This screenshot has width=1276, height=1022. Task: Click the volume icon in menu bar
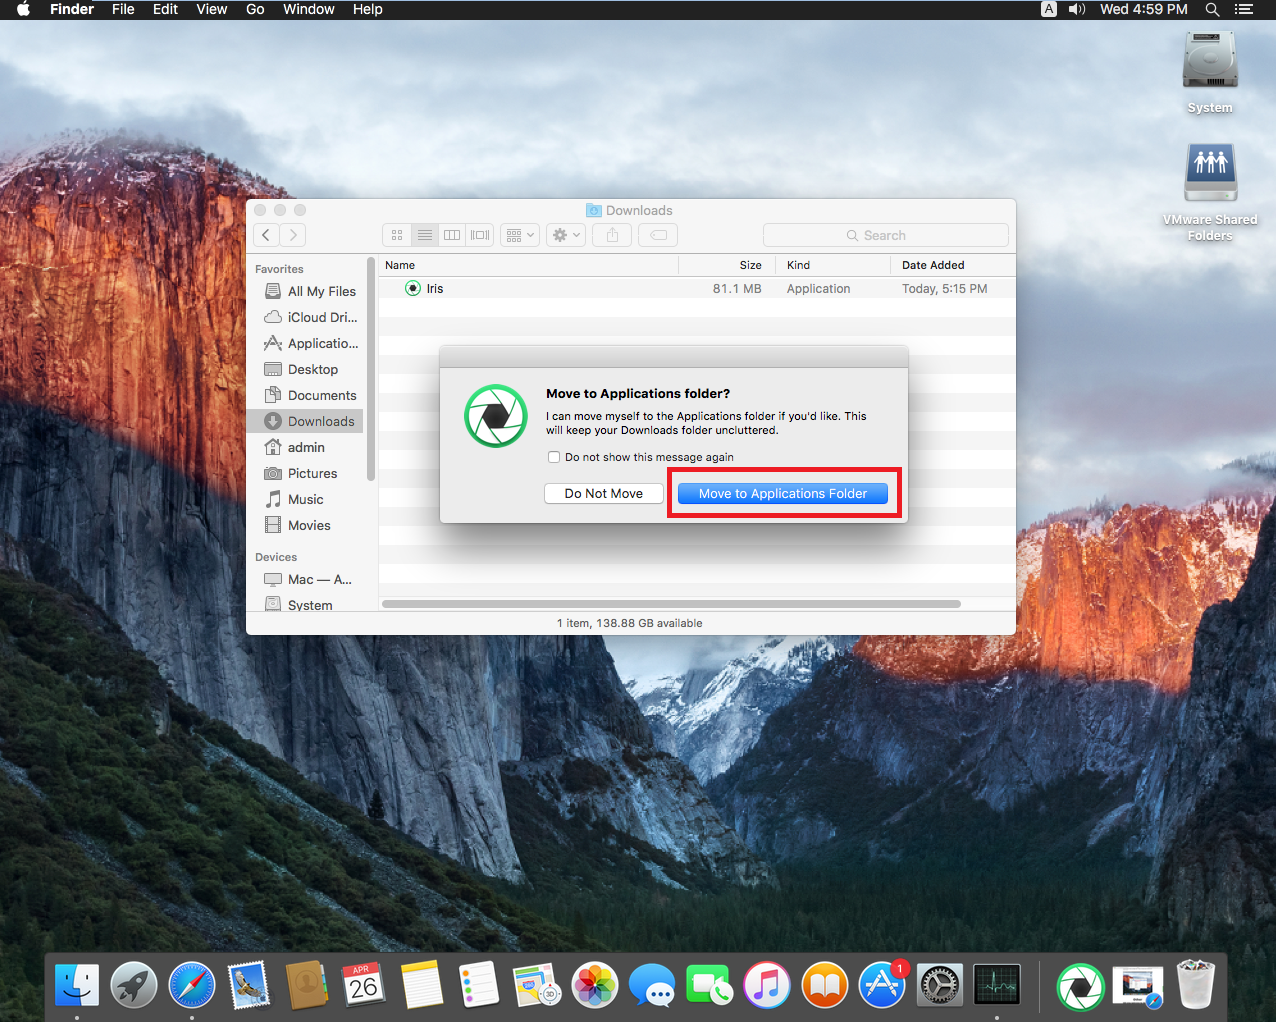[1077, 9]
